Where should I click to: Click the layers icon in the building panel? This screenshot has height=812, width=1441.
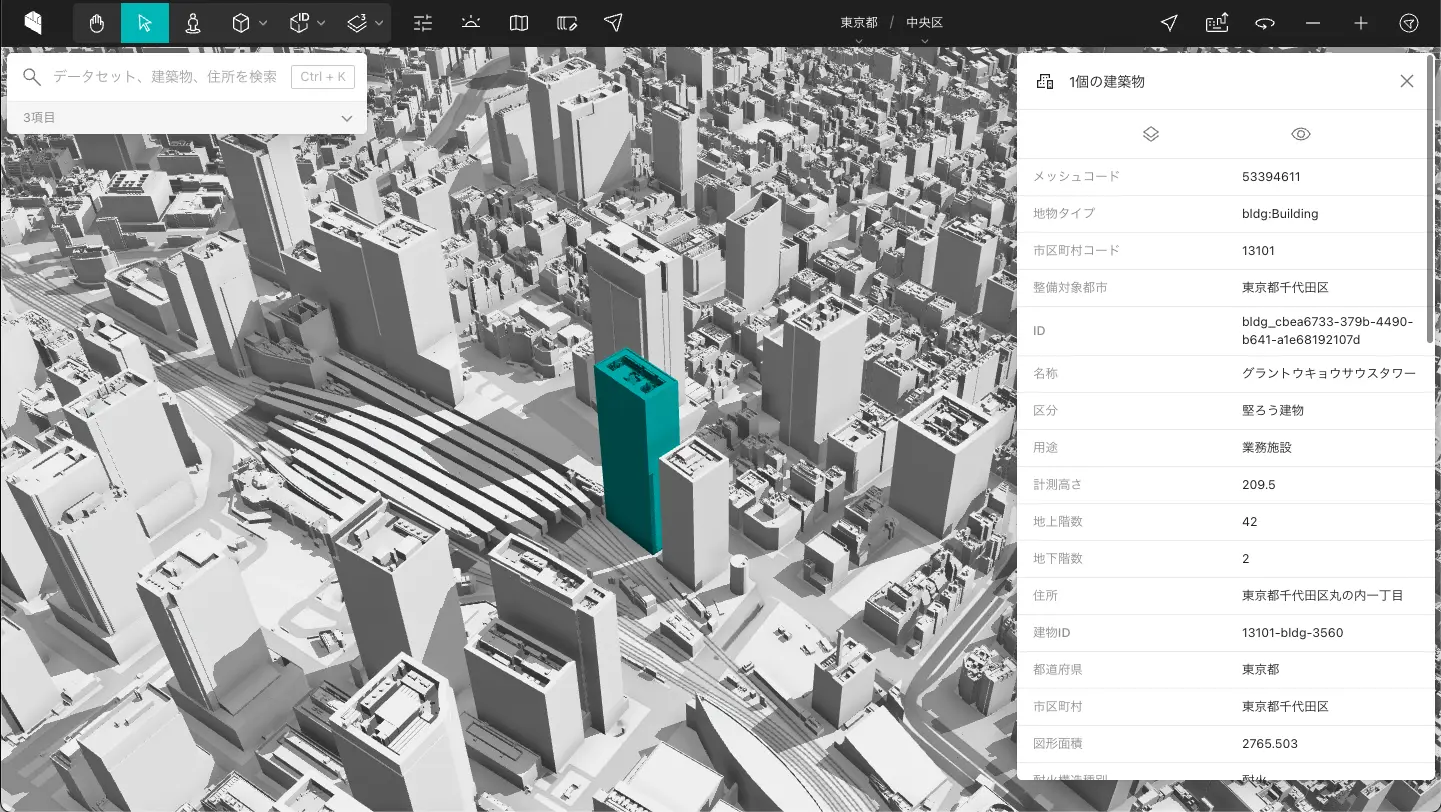click(1151, 134)
